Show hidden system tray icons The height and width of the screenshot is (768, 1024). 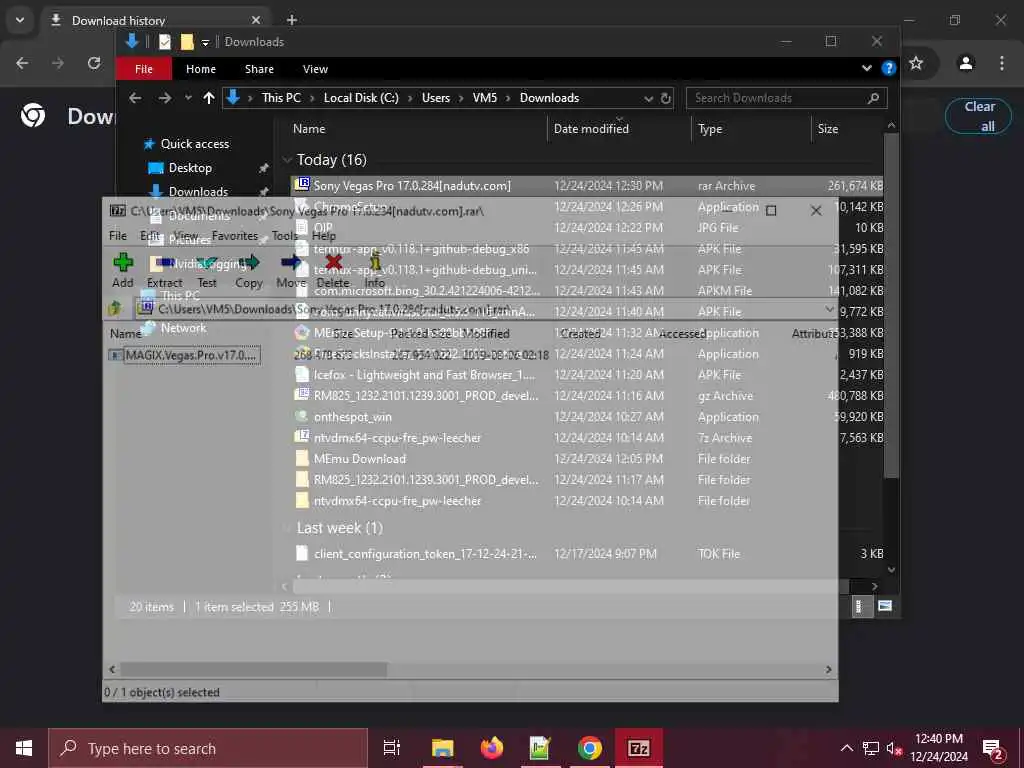pos(846,748)
